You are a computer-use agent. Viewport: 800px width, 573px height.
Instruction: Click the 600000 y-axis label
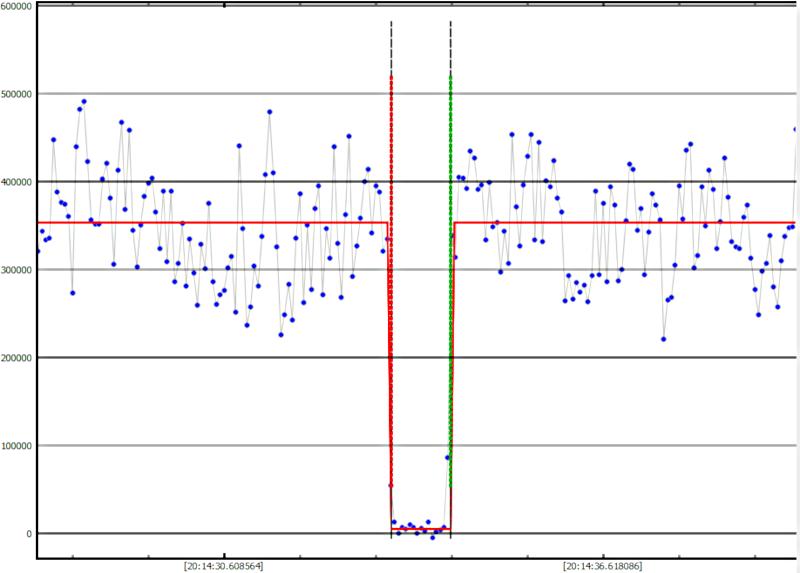pyautogui.click(x=17, y=6)
